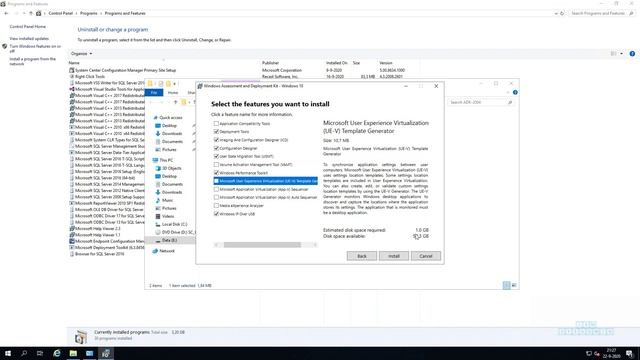Check Media eXperience Analyzer feature
This screenshot has height=360, width=640.
click(x=216, y=205)
